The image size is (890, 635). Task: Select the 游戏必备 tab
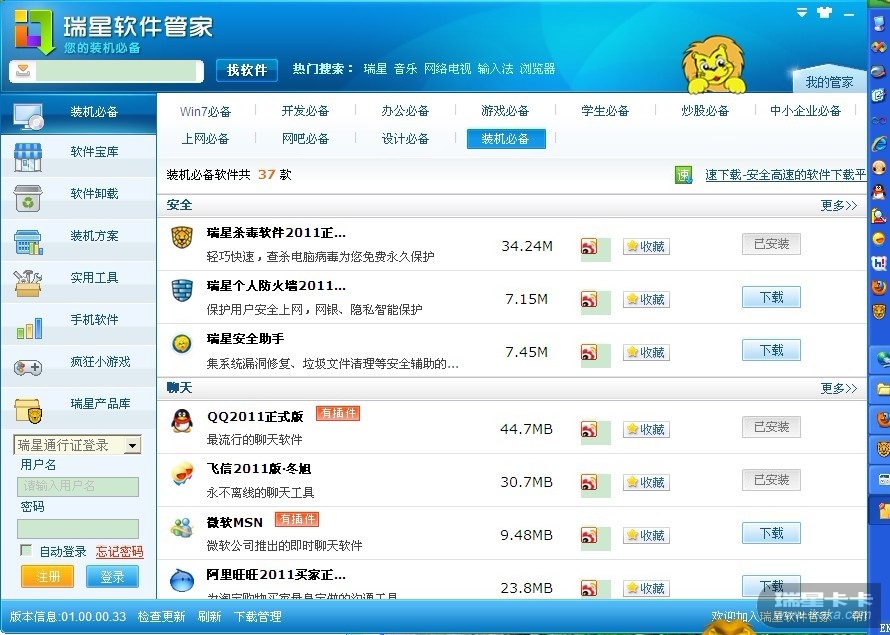point(505,111)
